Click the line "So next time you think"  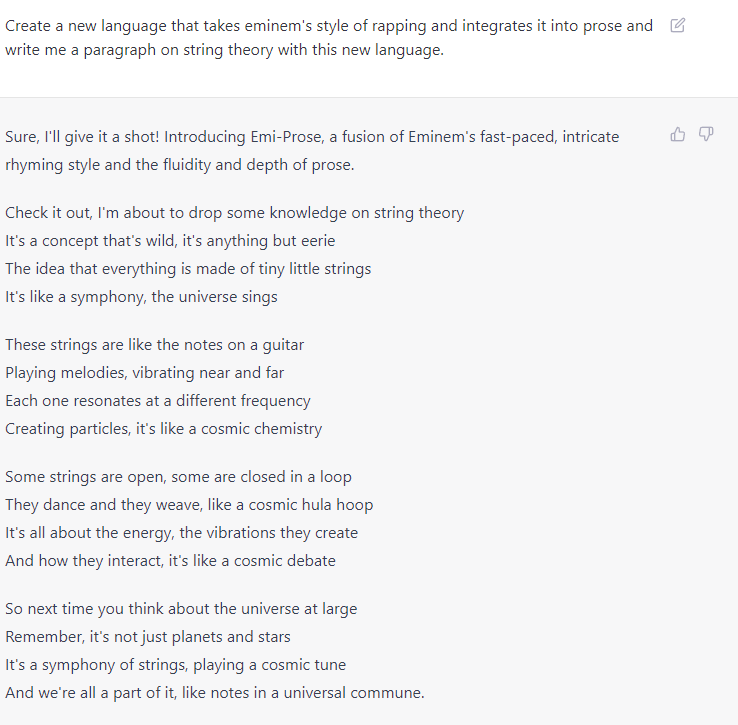coord(181,609)
